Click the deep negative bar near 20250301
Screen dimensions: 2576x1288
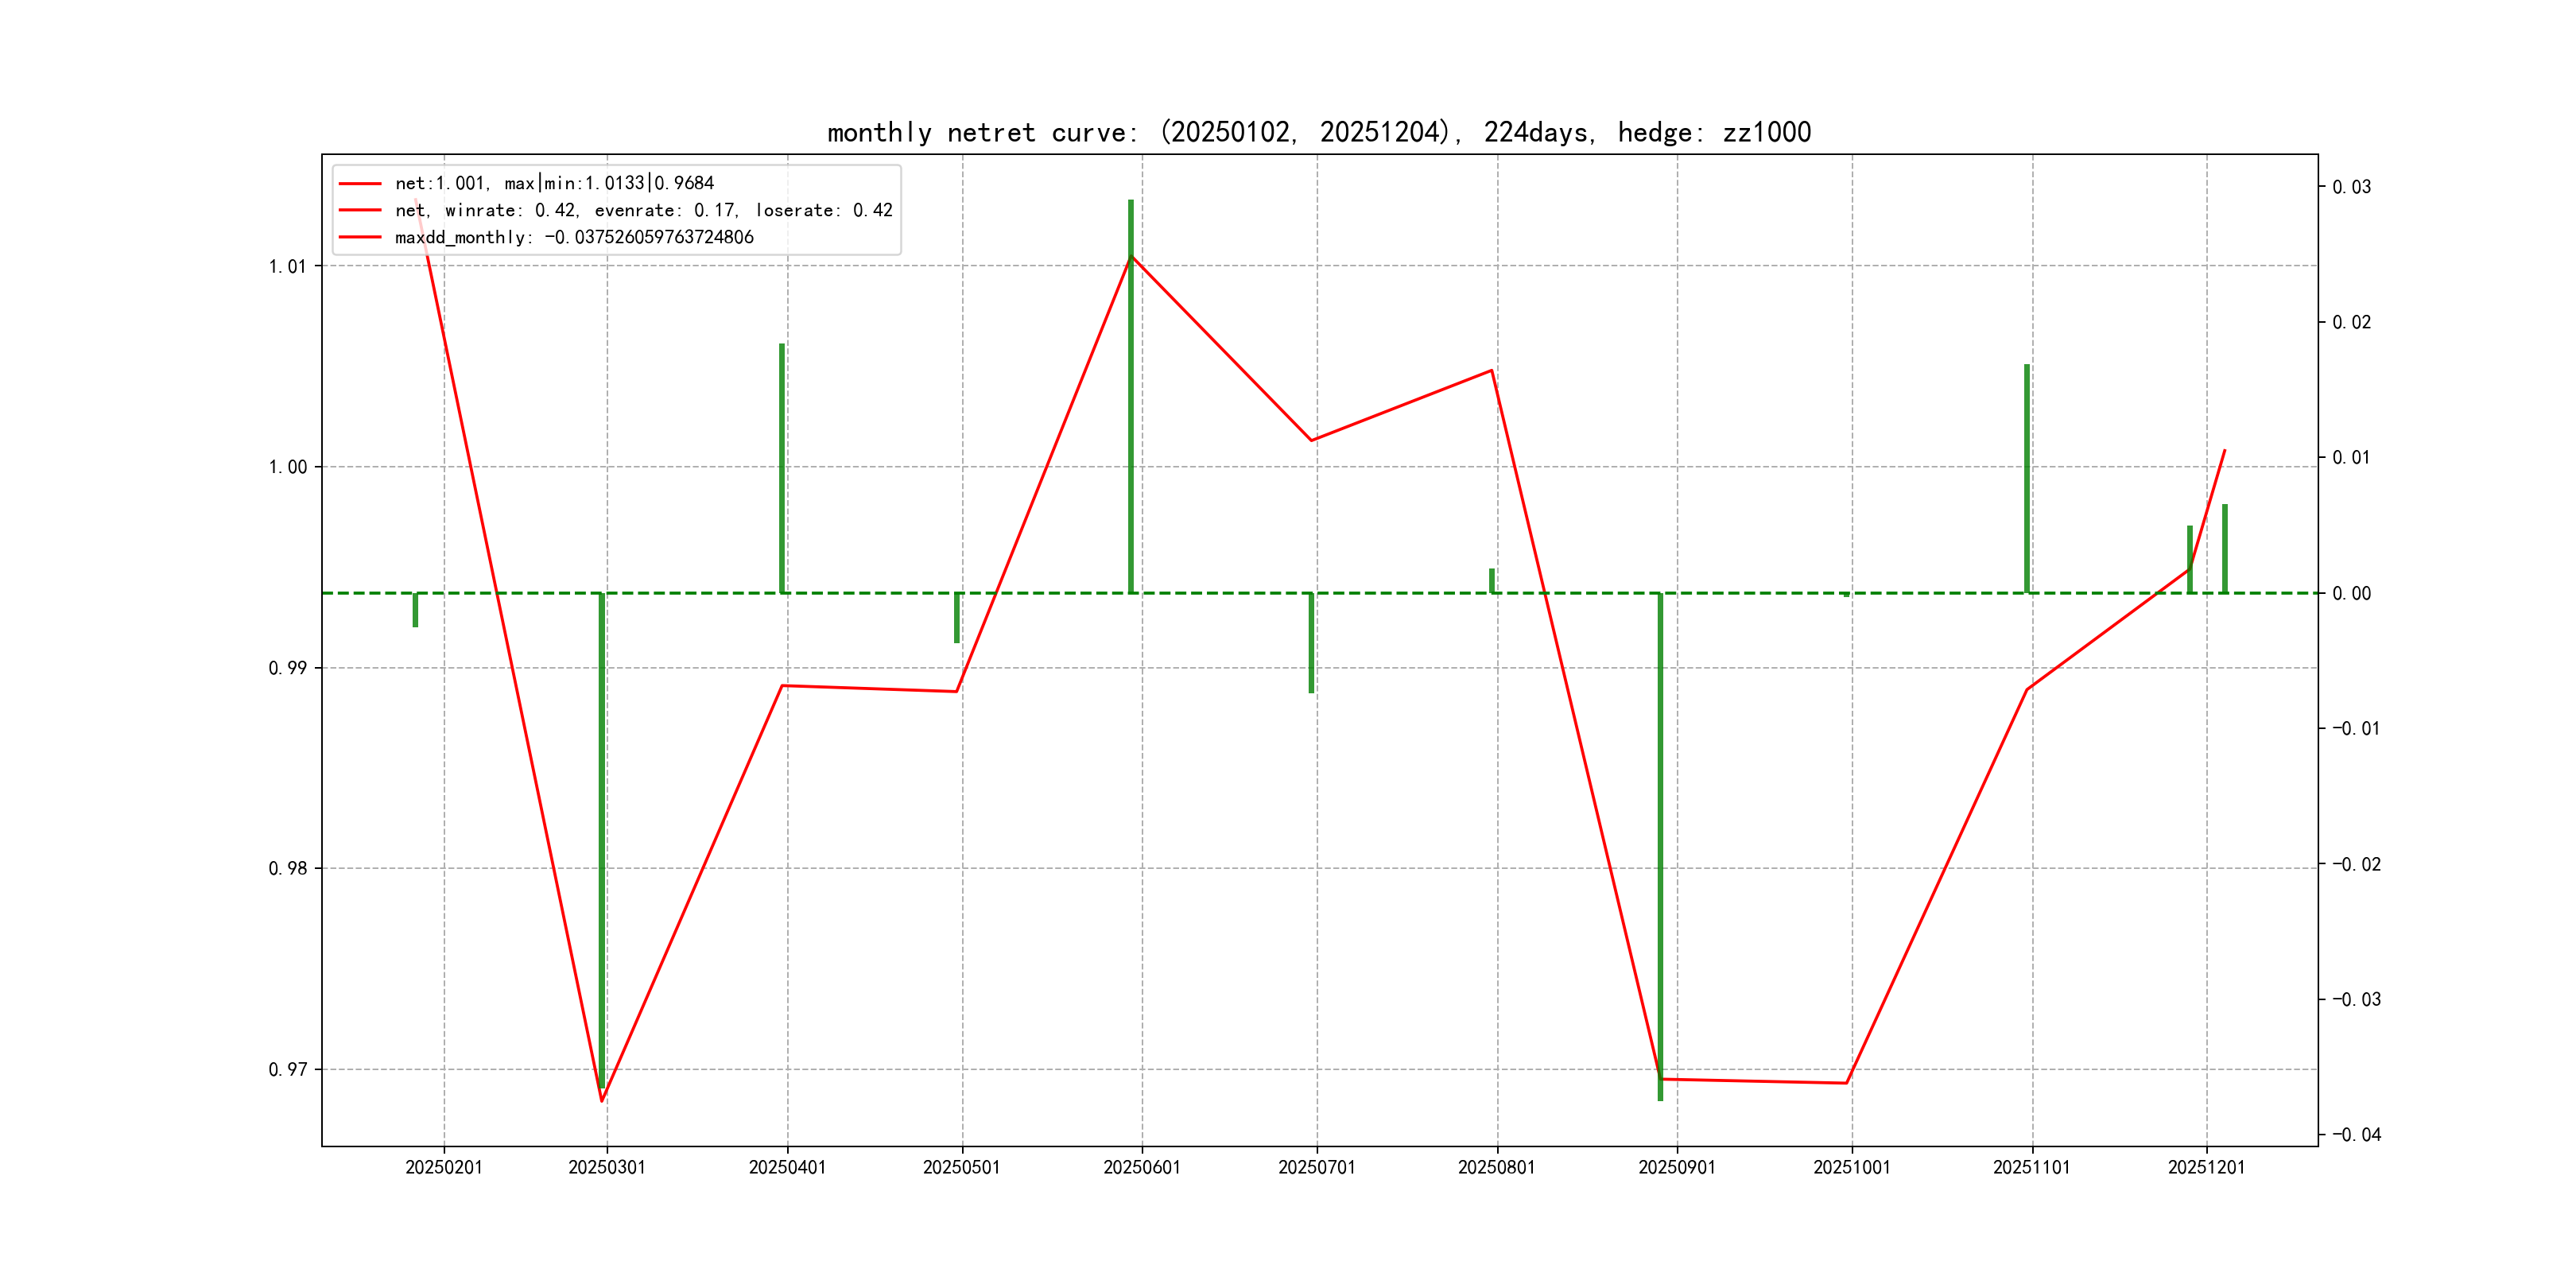tap(602, 840)
